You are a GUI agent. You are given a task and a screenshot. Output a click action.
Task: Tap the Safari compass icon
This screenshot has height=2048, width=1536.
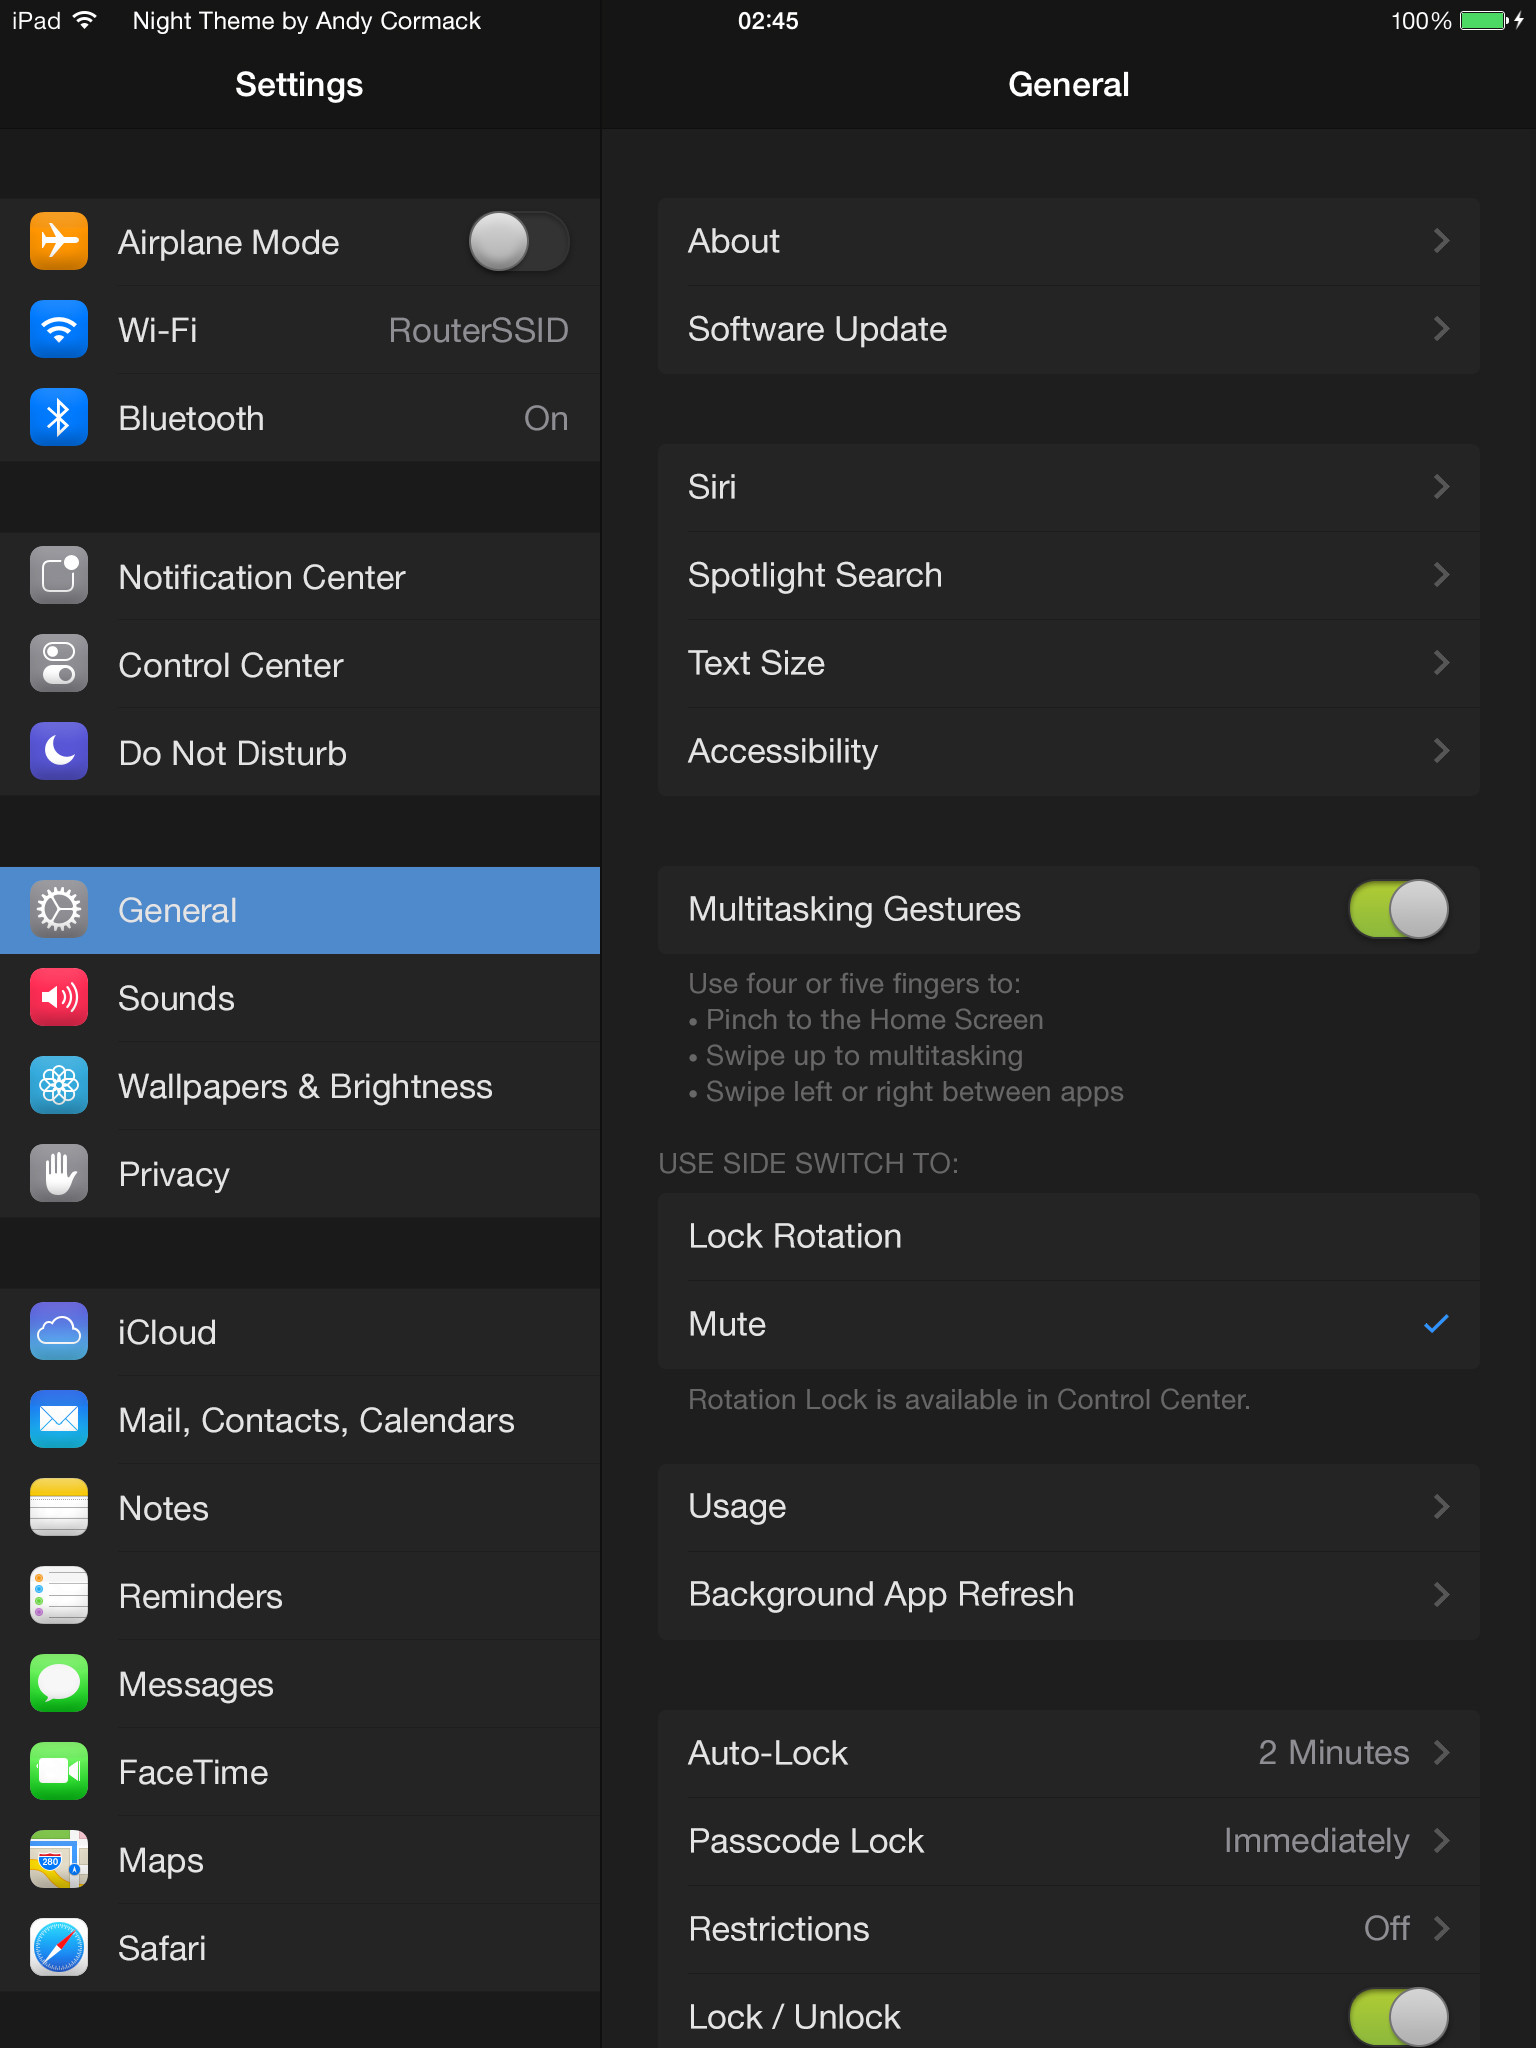pyautogui.click(x=59, y=1948)
